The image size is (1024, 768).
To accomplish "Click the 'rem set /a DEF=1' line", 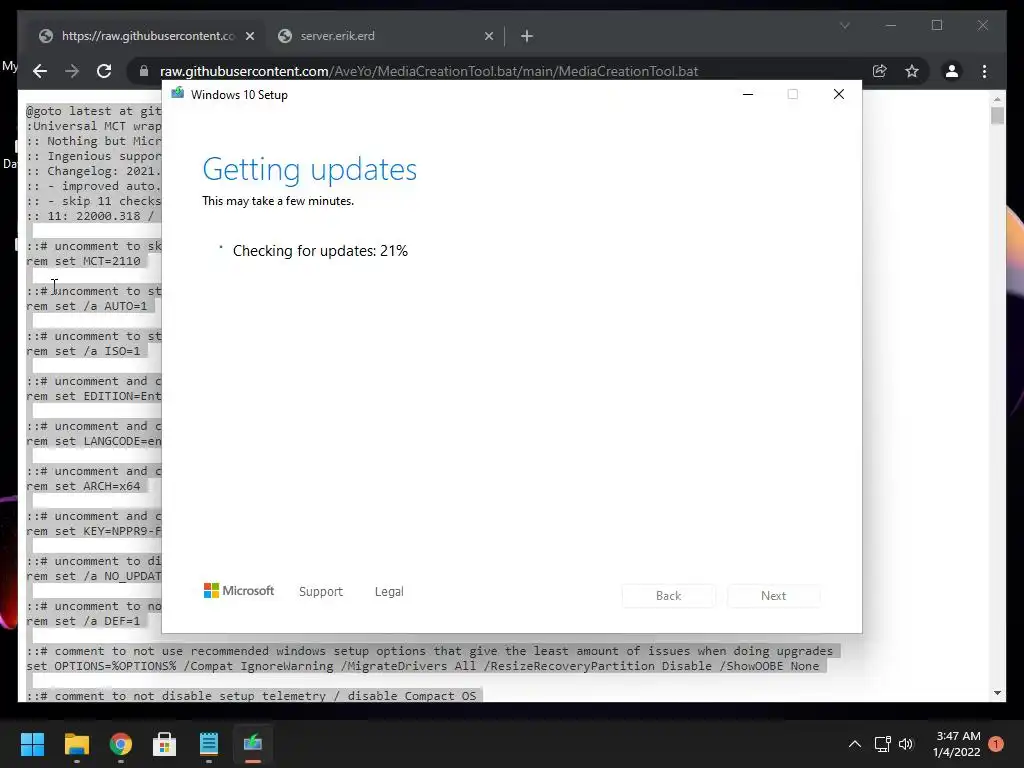I will 83,622.
